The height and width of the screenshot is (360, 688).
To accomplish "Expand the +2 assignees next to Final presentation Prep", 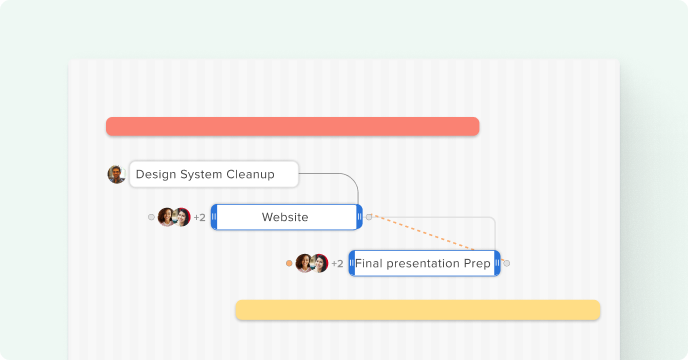I will [x=337, y=263].
